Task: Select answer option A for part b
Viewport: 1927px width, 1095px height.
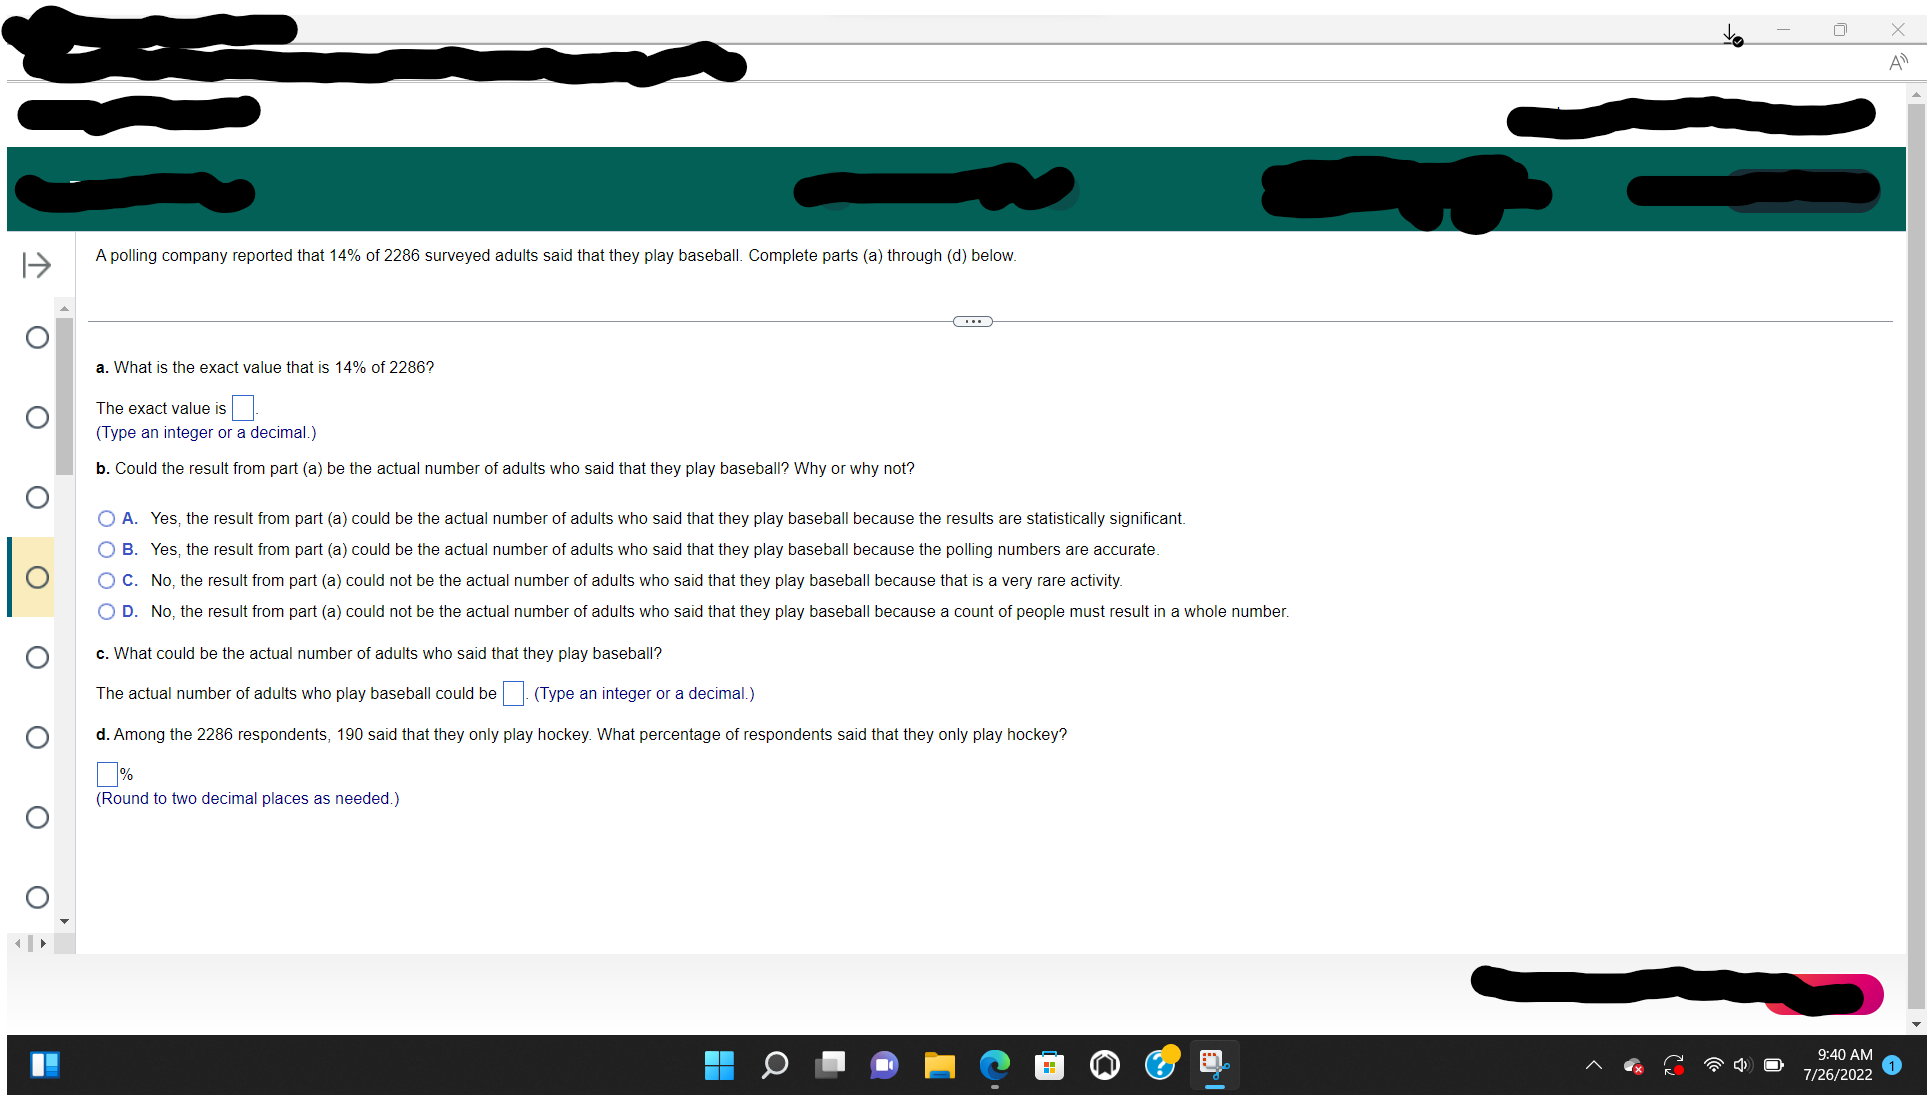Action: click(x=107, y=519)
